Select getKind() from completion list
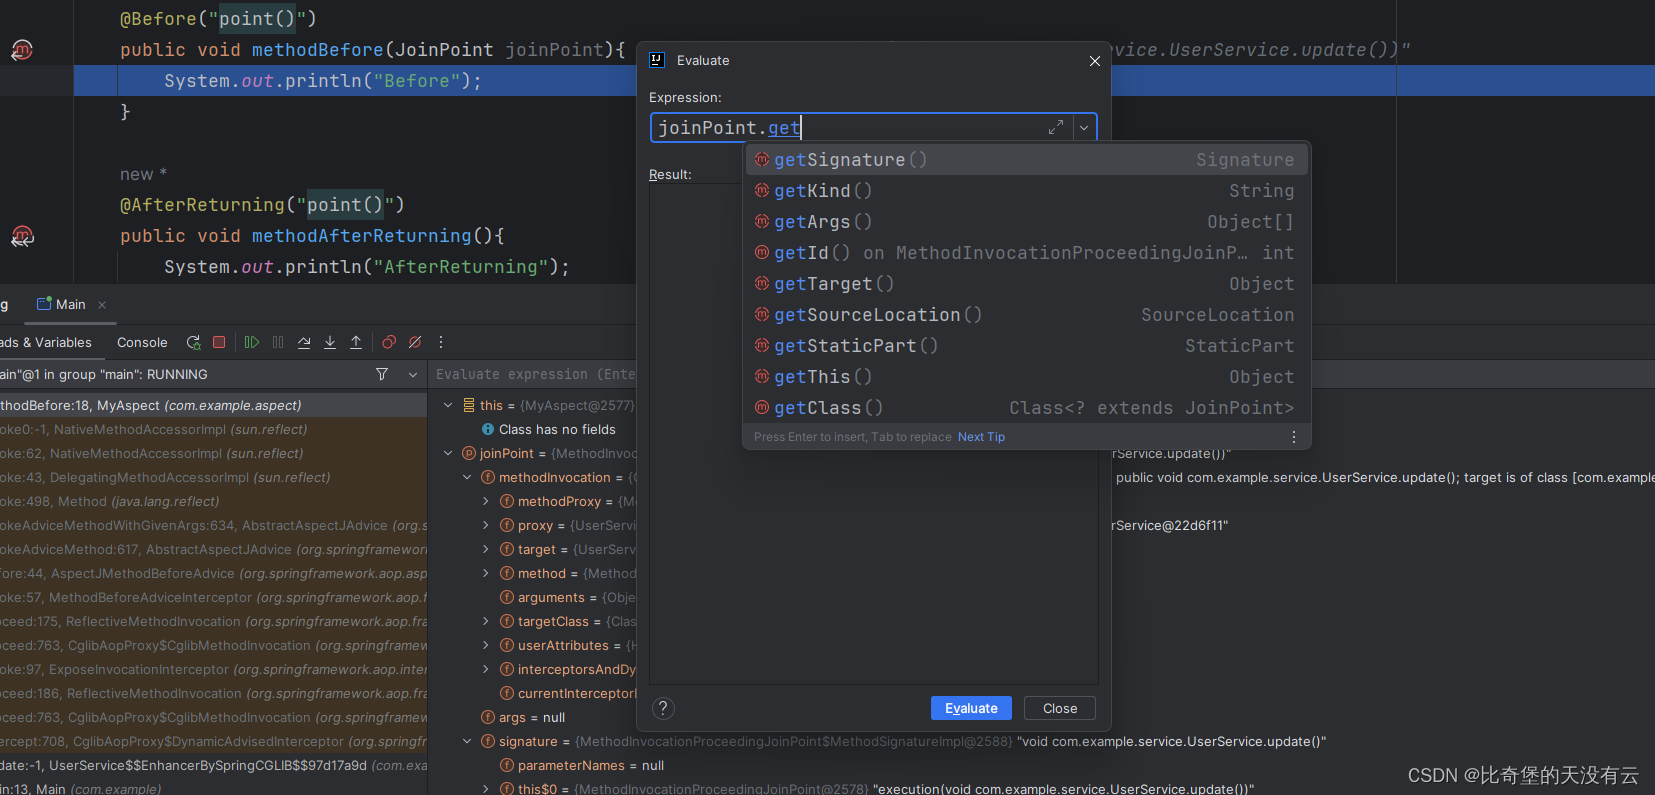Viewport: 1655px width, 795px height. point(1026,191)
